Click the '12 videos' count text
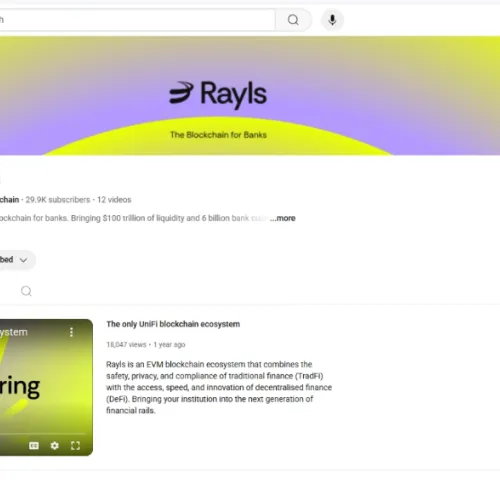Viewport: 500px width, 500px height. (114, 200)
